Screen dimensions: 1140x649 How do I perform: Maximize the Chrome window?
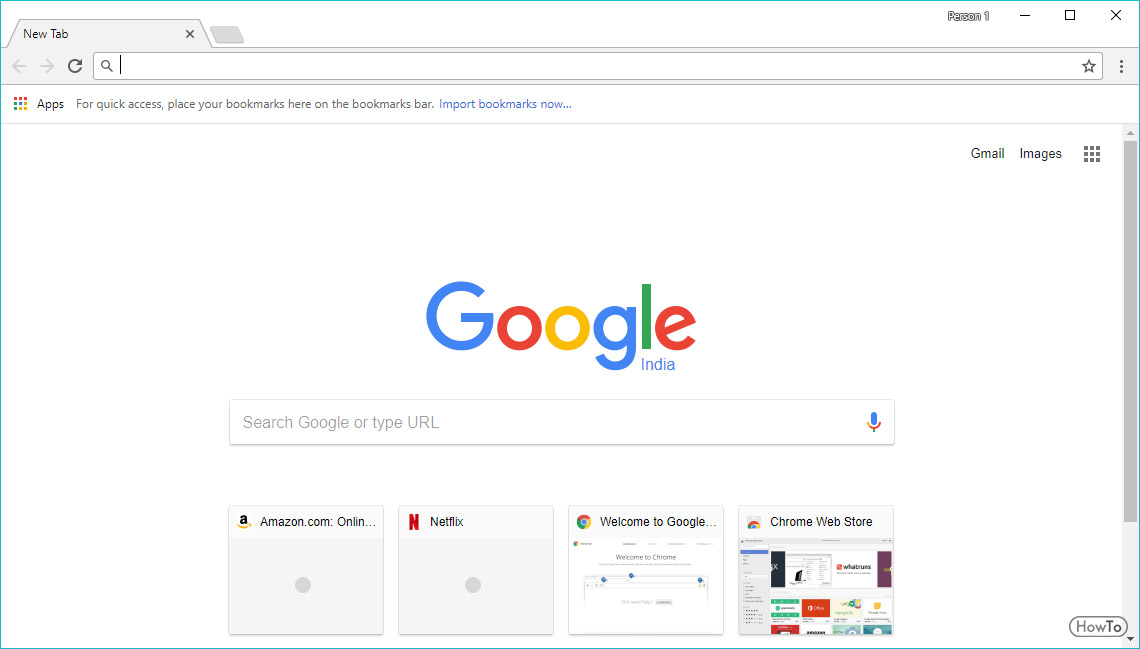1069,15
